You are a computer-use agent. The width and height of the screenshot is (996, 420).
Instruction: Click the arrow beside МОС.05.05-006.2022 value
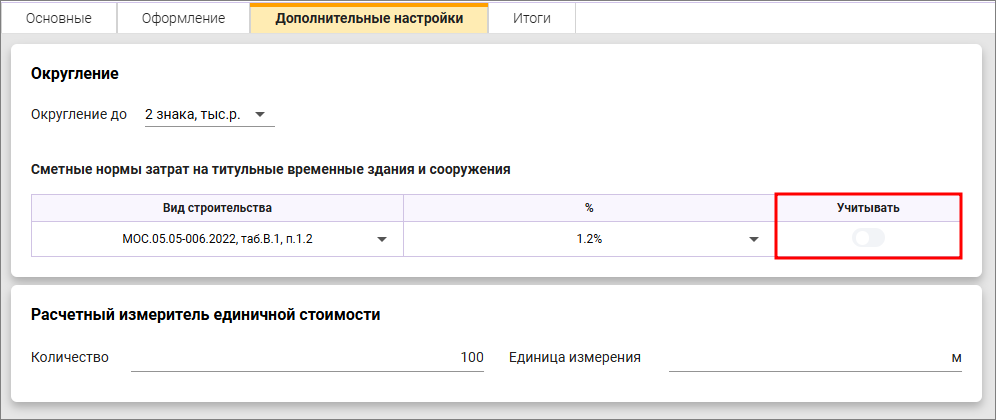(x=382, y=239)
